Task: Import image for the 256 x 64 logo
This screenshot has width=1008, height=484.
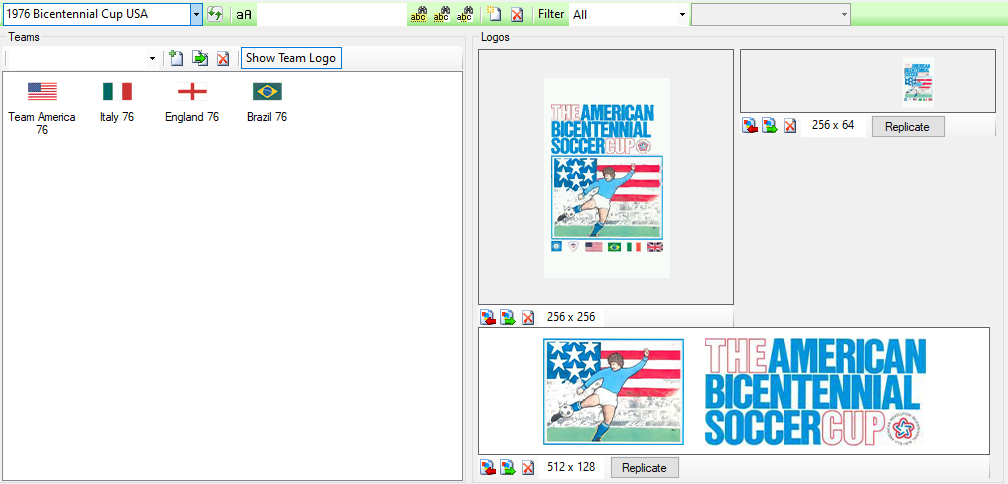Action: [x=750, y=125]
